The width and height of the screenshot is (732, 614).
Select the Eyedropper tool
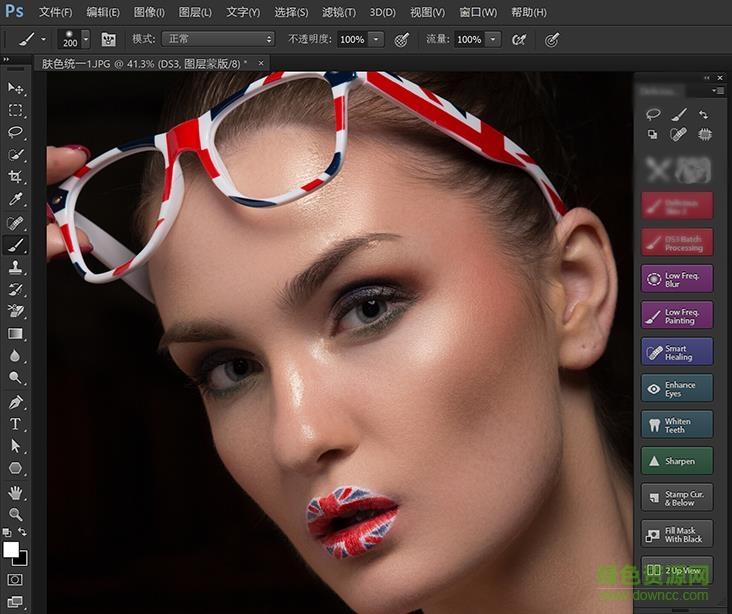coord(16,200)
